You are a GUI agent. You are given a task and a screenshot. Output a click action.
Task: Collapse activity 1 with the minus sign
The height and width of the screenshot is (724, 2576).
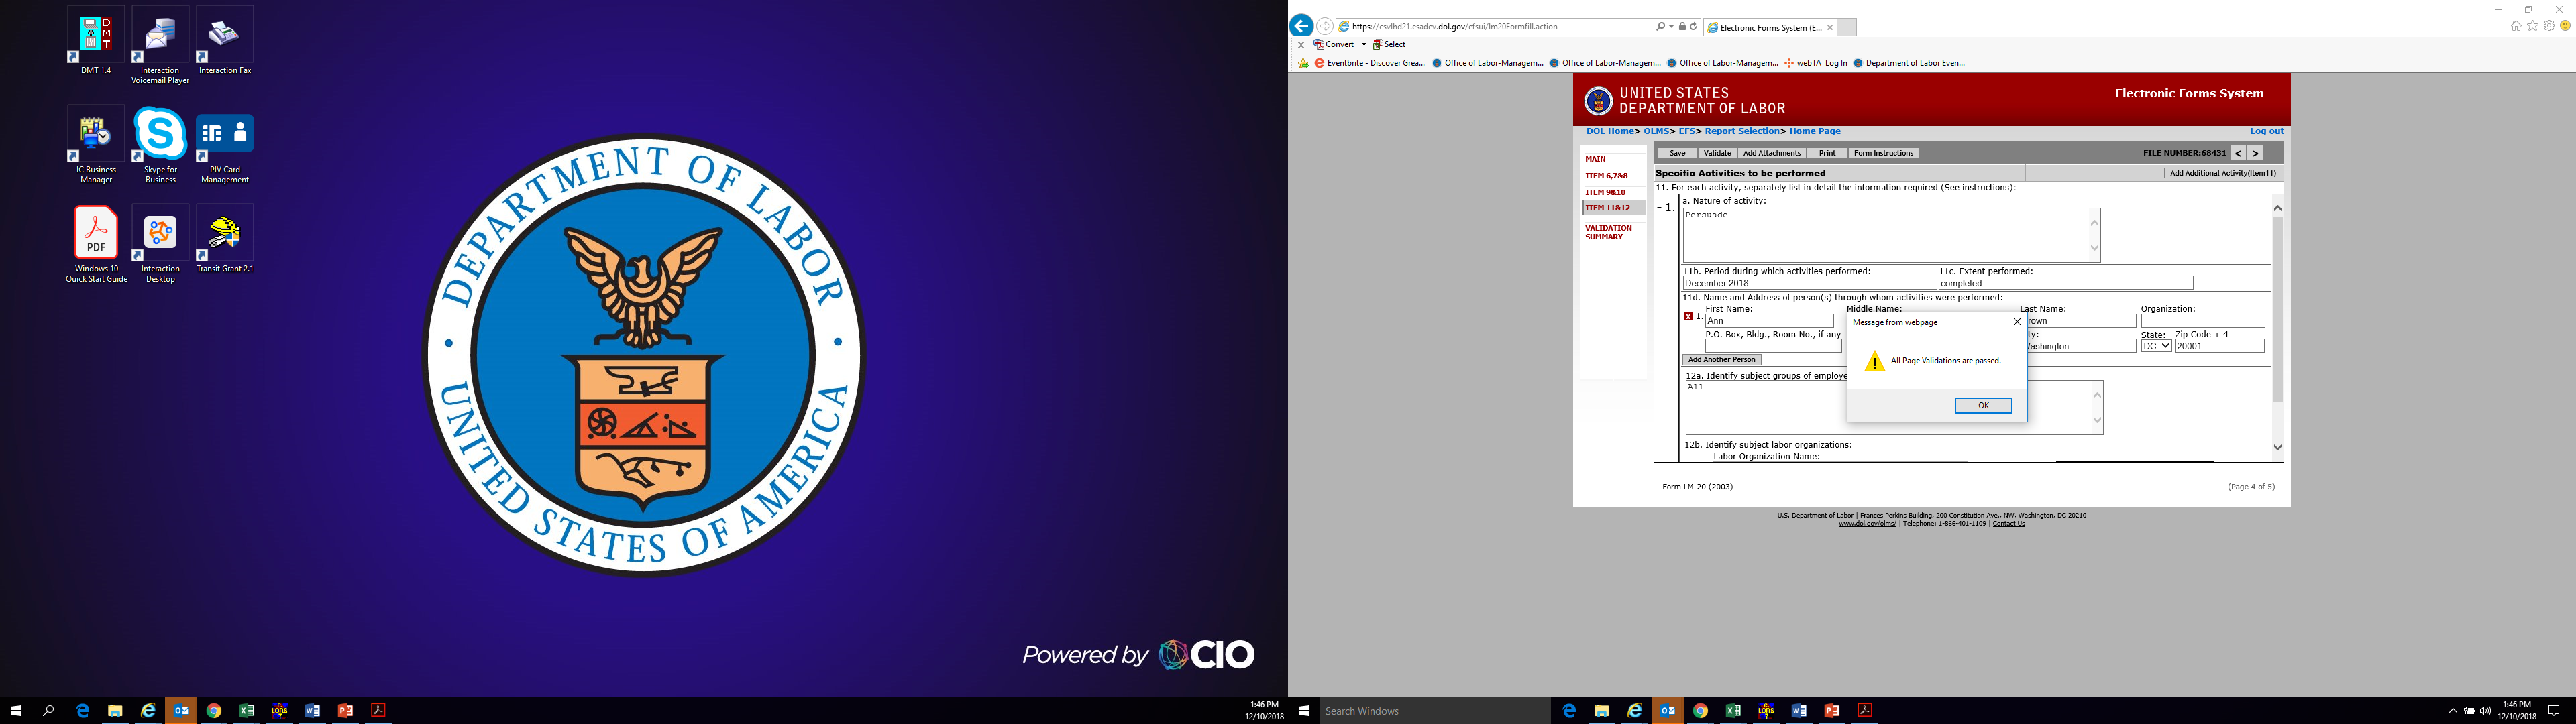[x=1659, y=208]
